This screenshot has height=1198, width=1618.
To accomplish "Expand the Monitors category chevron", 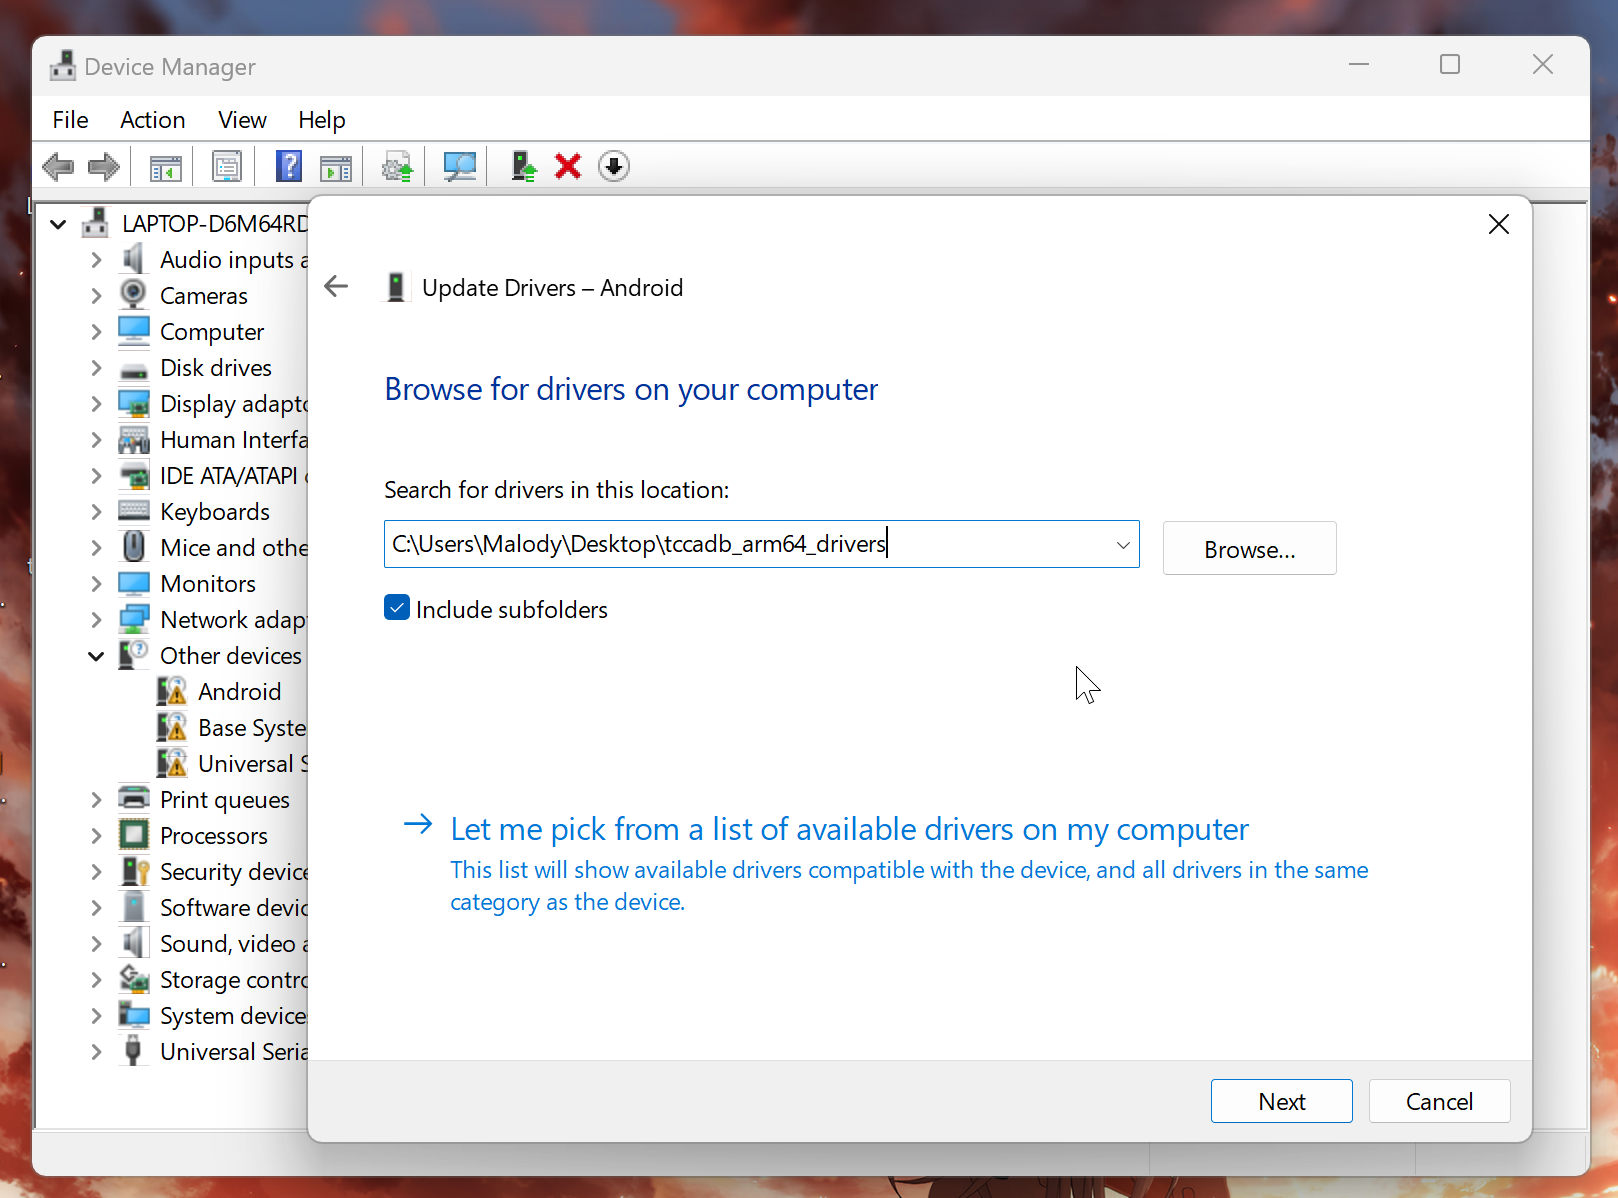I will click(x=96, y=584).
